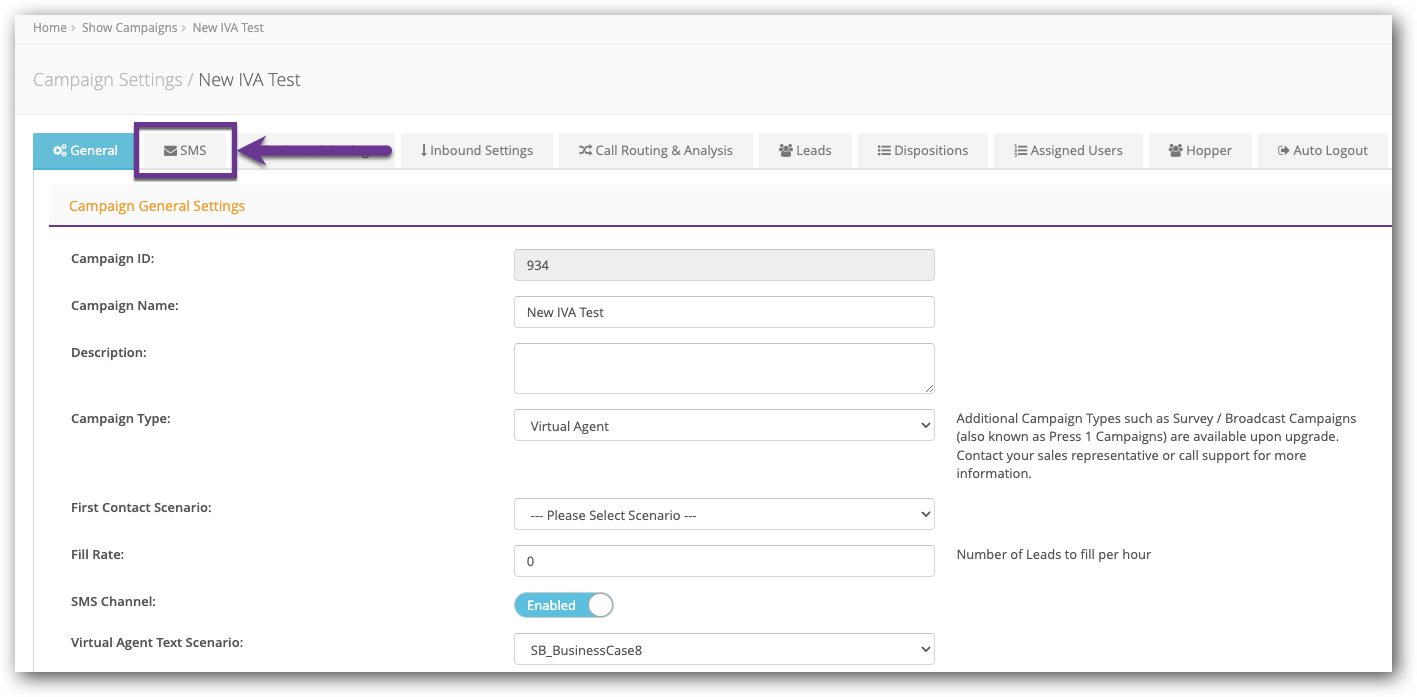Click the group icon on Hopper tab
1417x697 pixels.
[1175, 151]
